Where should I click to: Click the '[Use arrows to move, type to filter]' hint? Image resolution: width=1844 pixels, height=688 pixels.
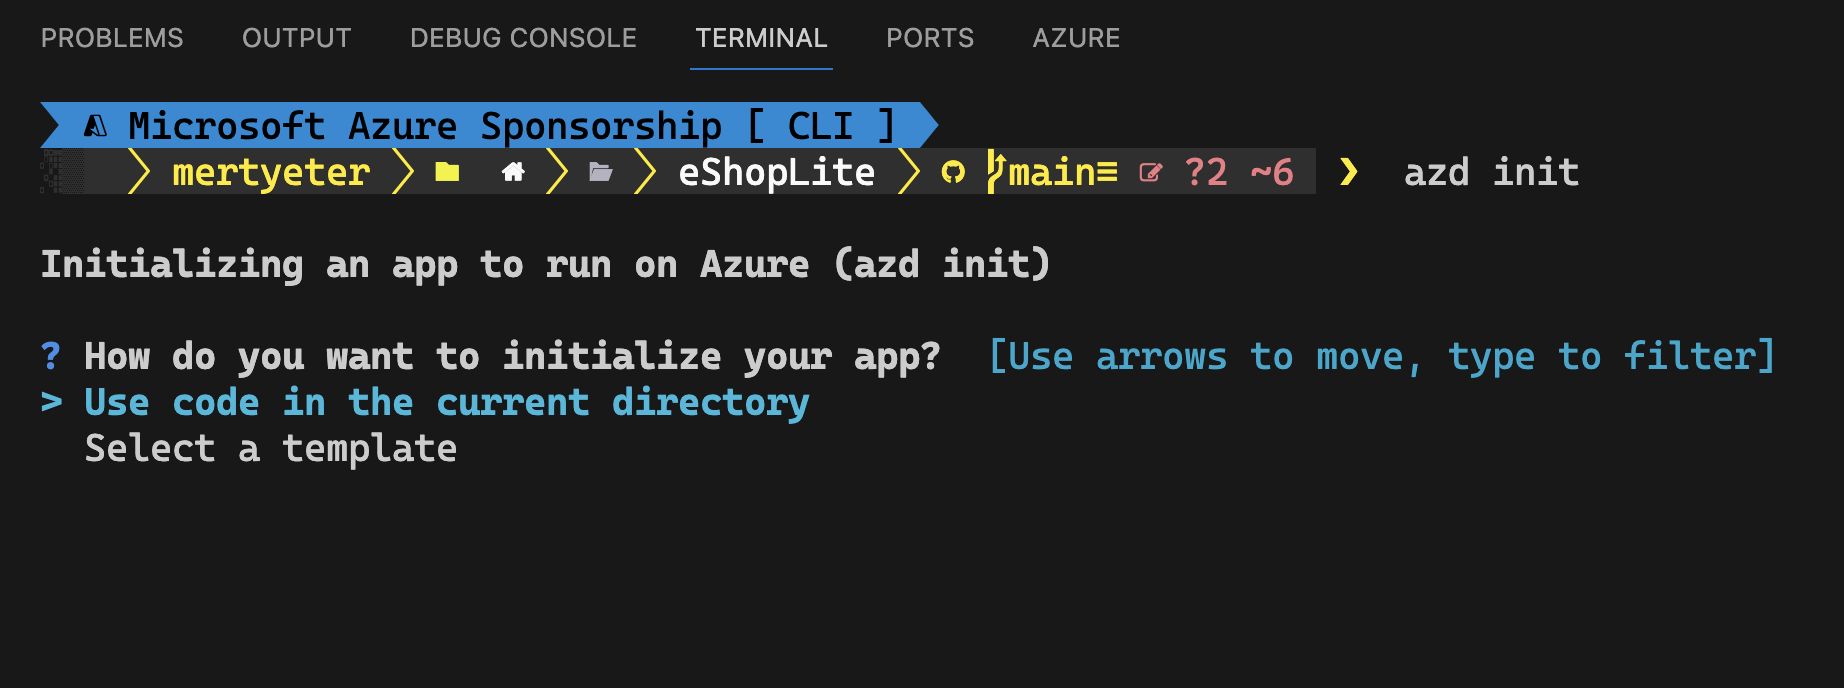click(1381, 357)
